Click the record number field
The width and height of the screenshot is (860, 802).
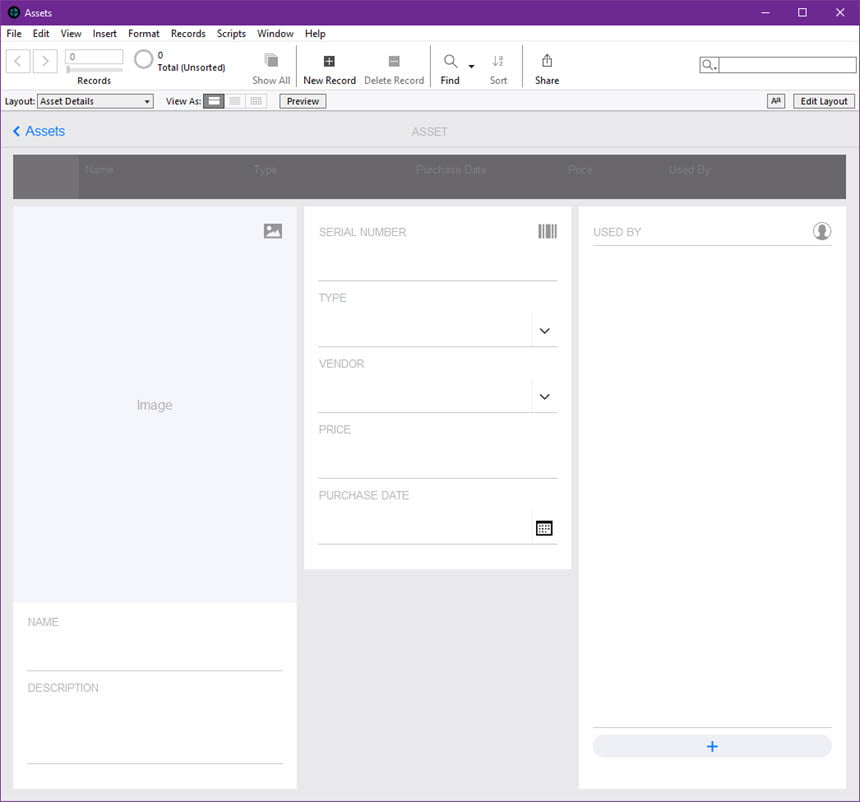click(x=94, y=57)
